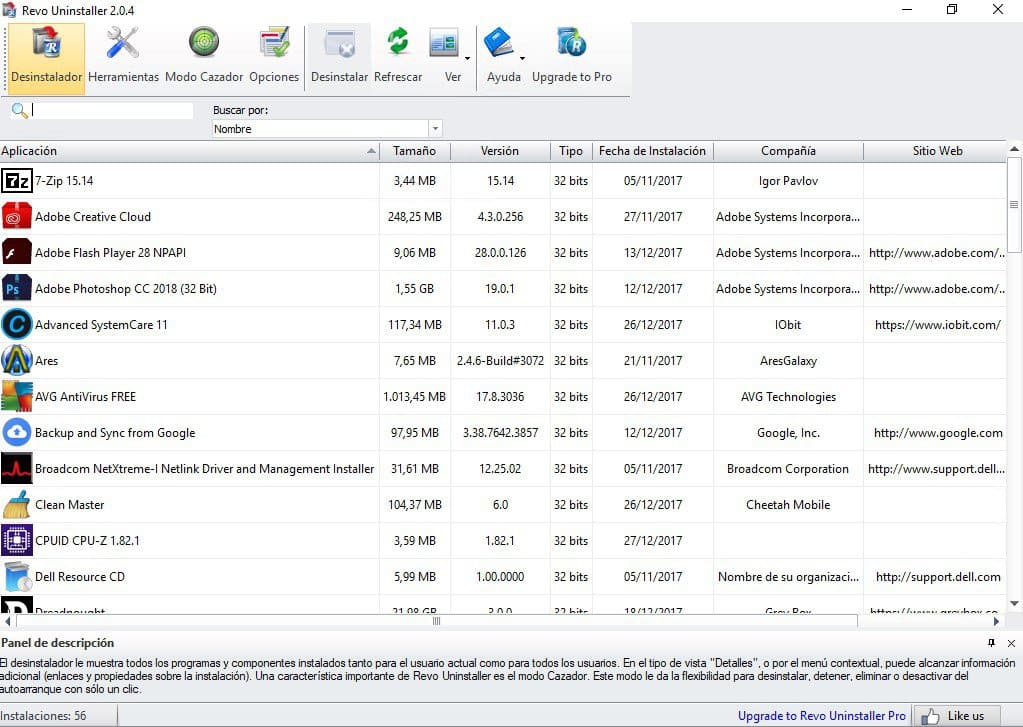Sort by the Versión column header
This screenshot has height=727, width=1023.
coord(500,151)
